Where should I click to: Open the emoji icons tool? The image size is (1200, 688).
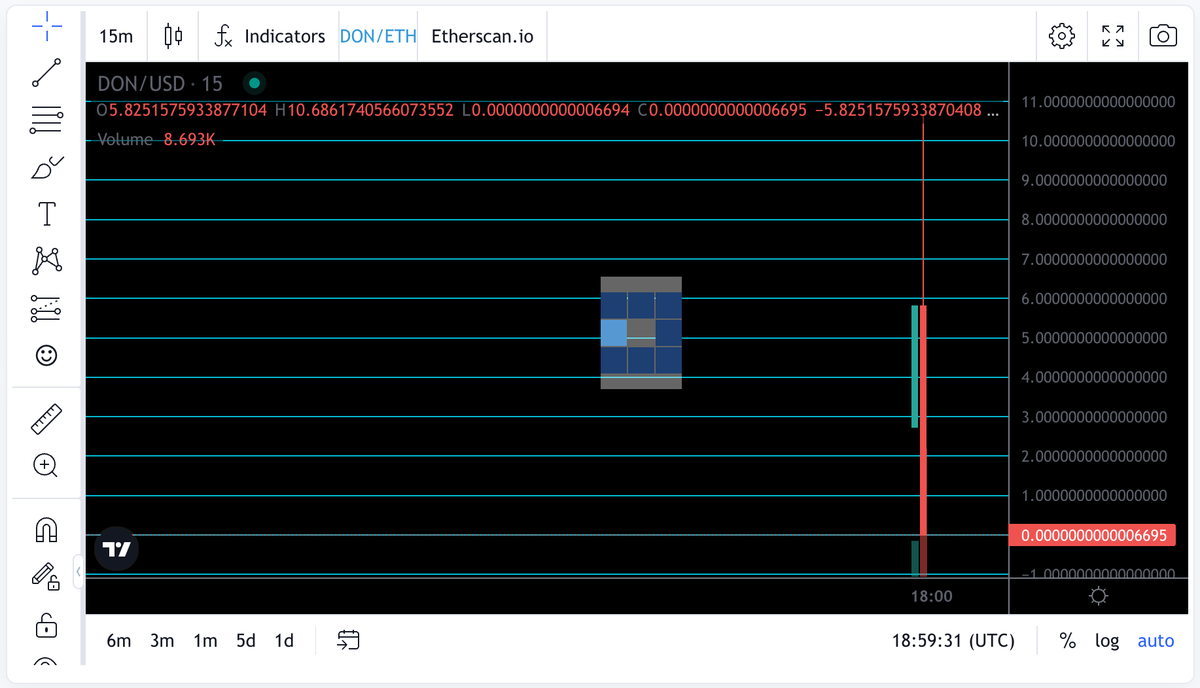click(x=46, y=355)
